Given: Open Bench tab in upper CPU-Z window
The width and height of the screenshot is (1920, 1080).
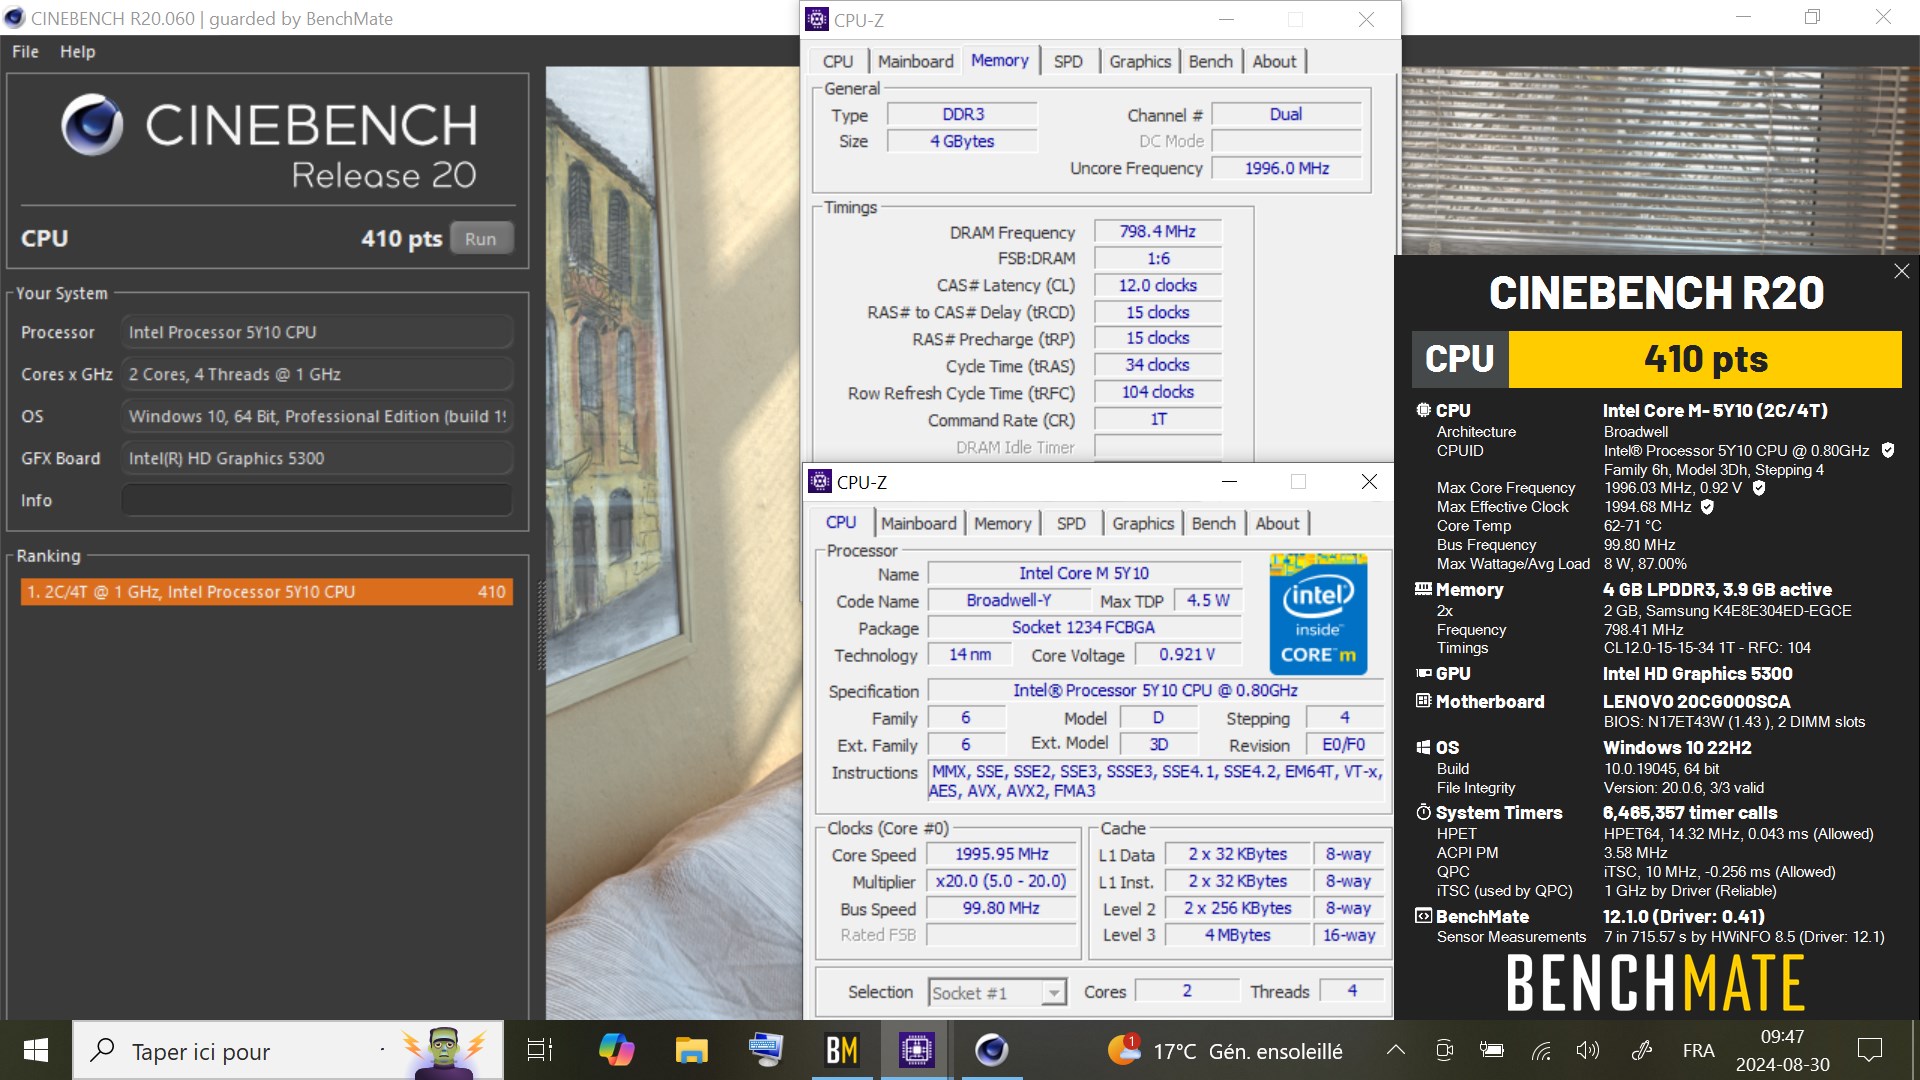Looking at the screenshot, I should click(1210, 61).
